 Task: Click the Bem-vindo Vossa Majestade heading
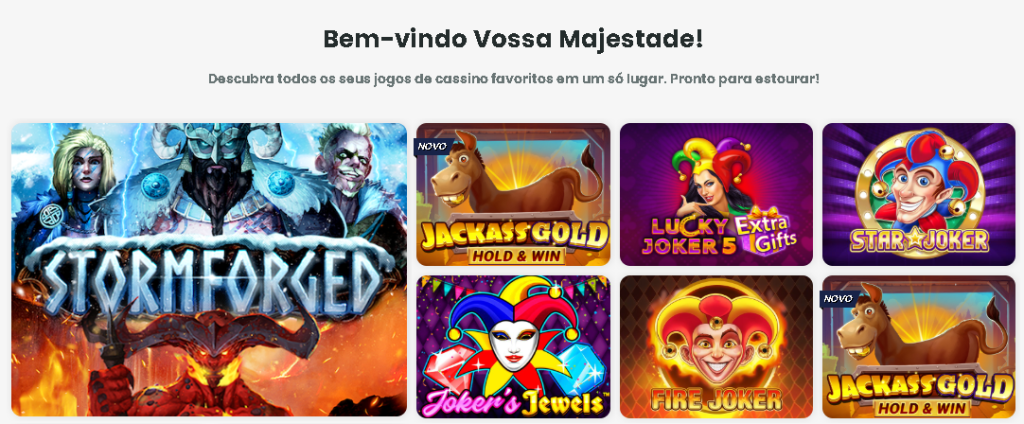(513, 39)
